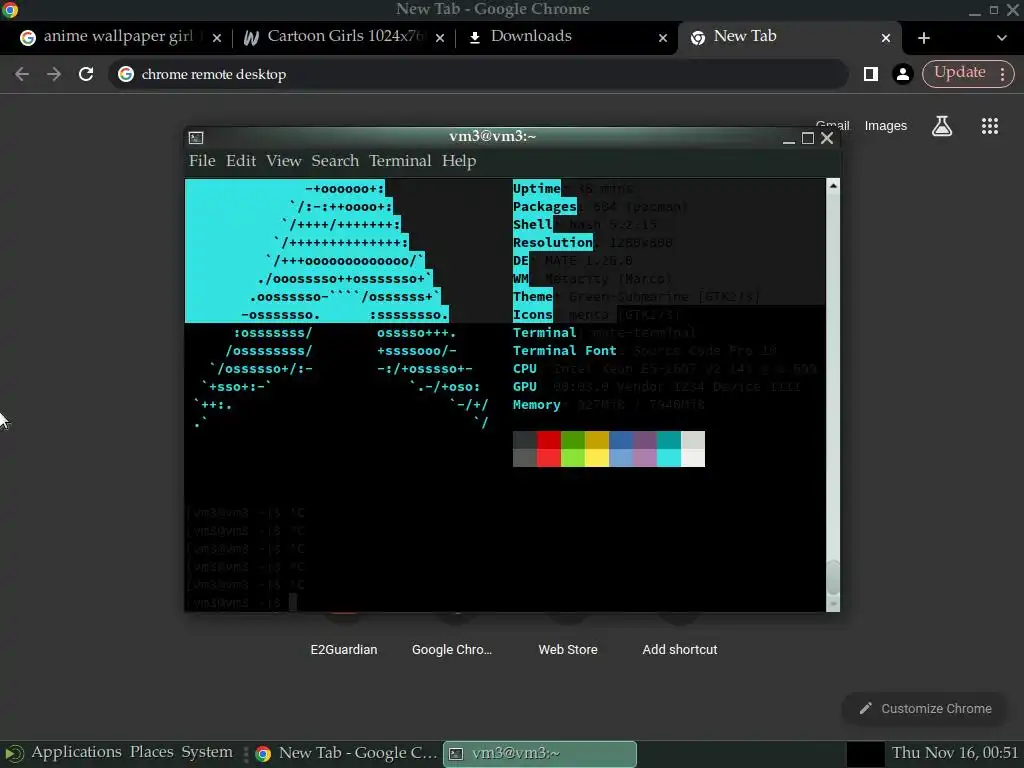Maximize the vm3@vm3 terminal window
The width and height of the screenshot is (1024, 768).
click(808, 138)
